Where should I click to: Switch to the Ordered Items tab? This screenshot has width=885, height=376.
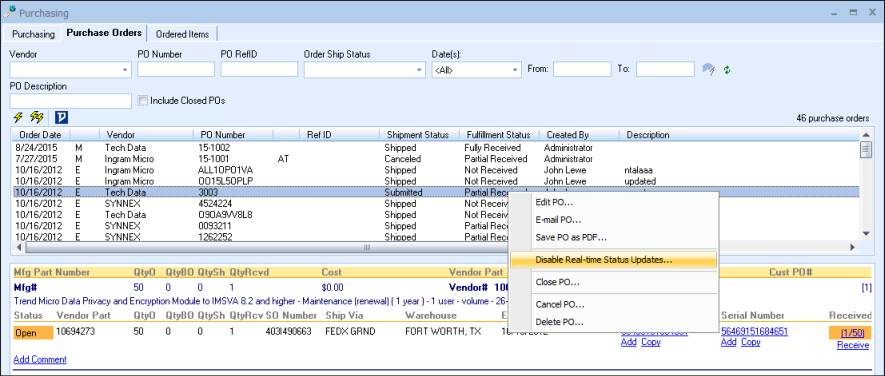tap(182, 34)
